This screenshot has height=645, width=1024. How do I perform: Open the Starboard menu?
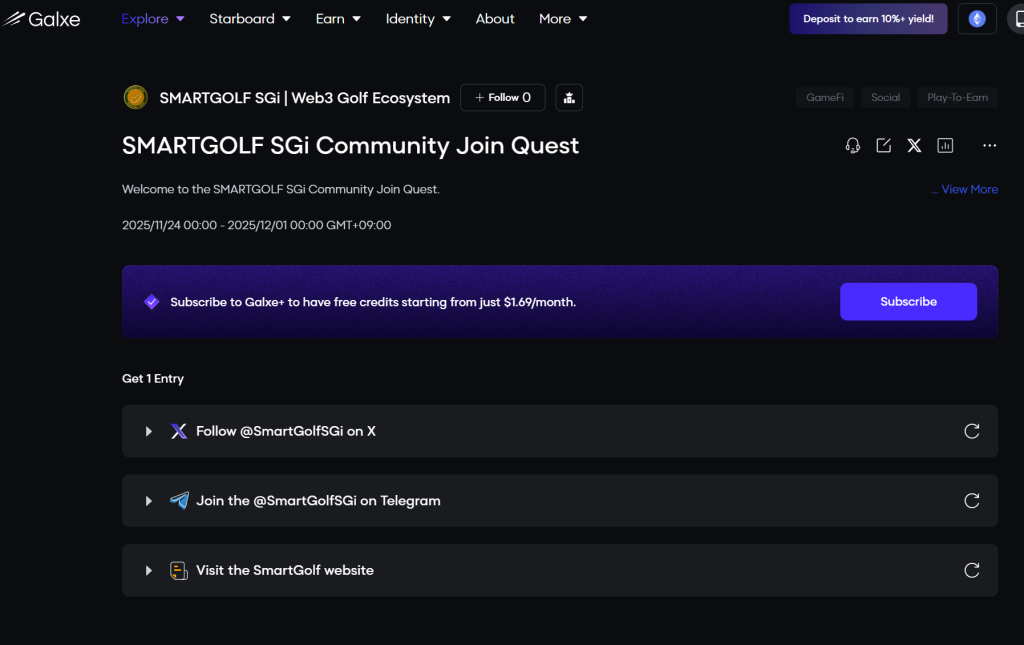tap(249, 19)
